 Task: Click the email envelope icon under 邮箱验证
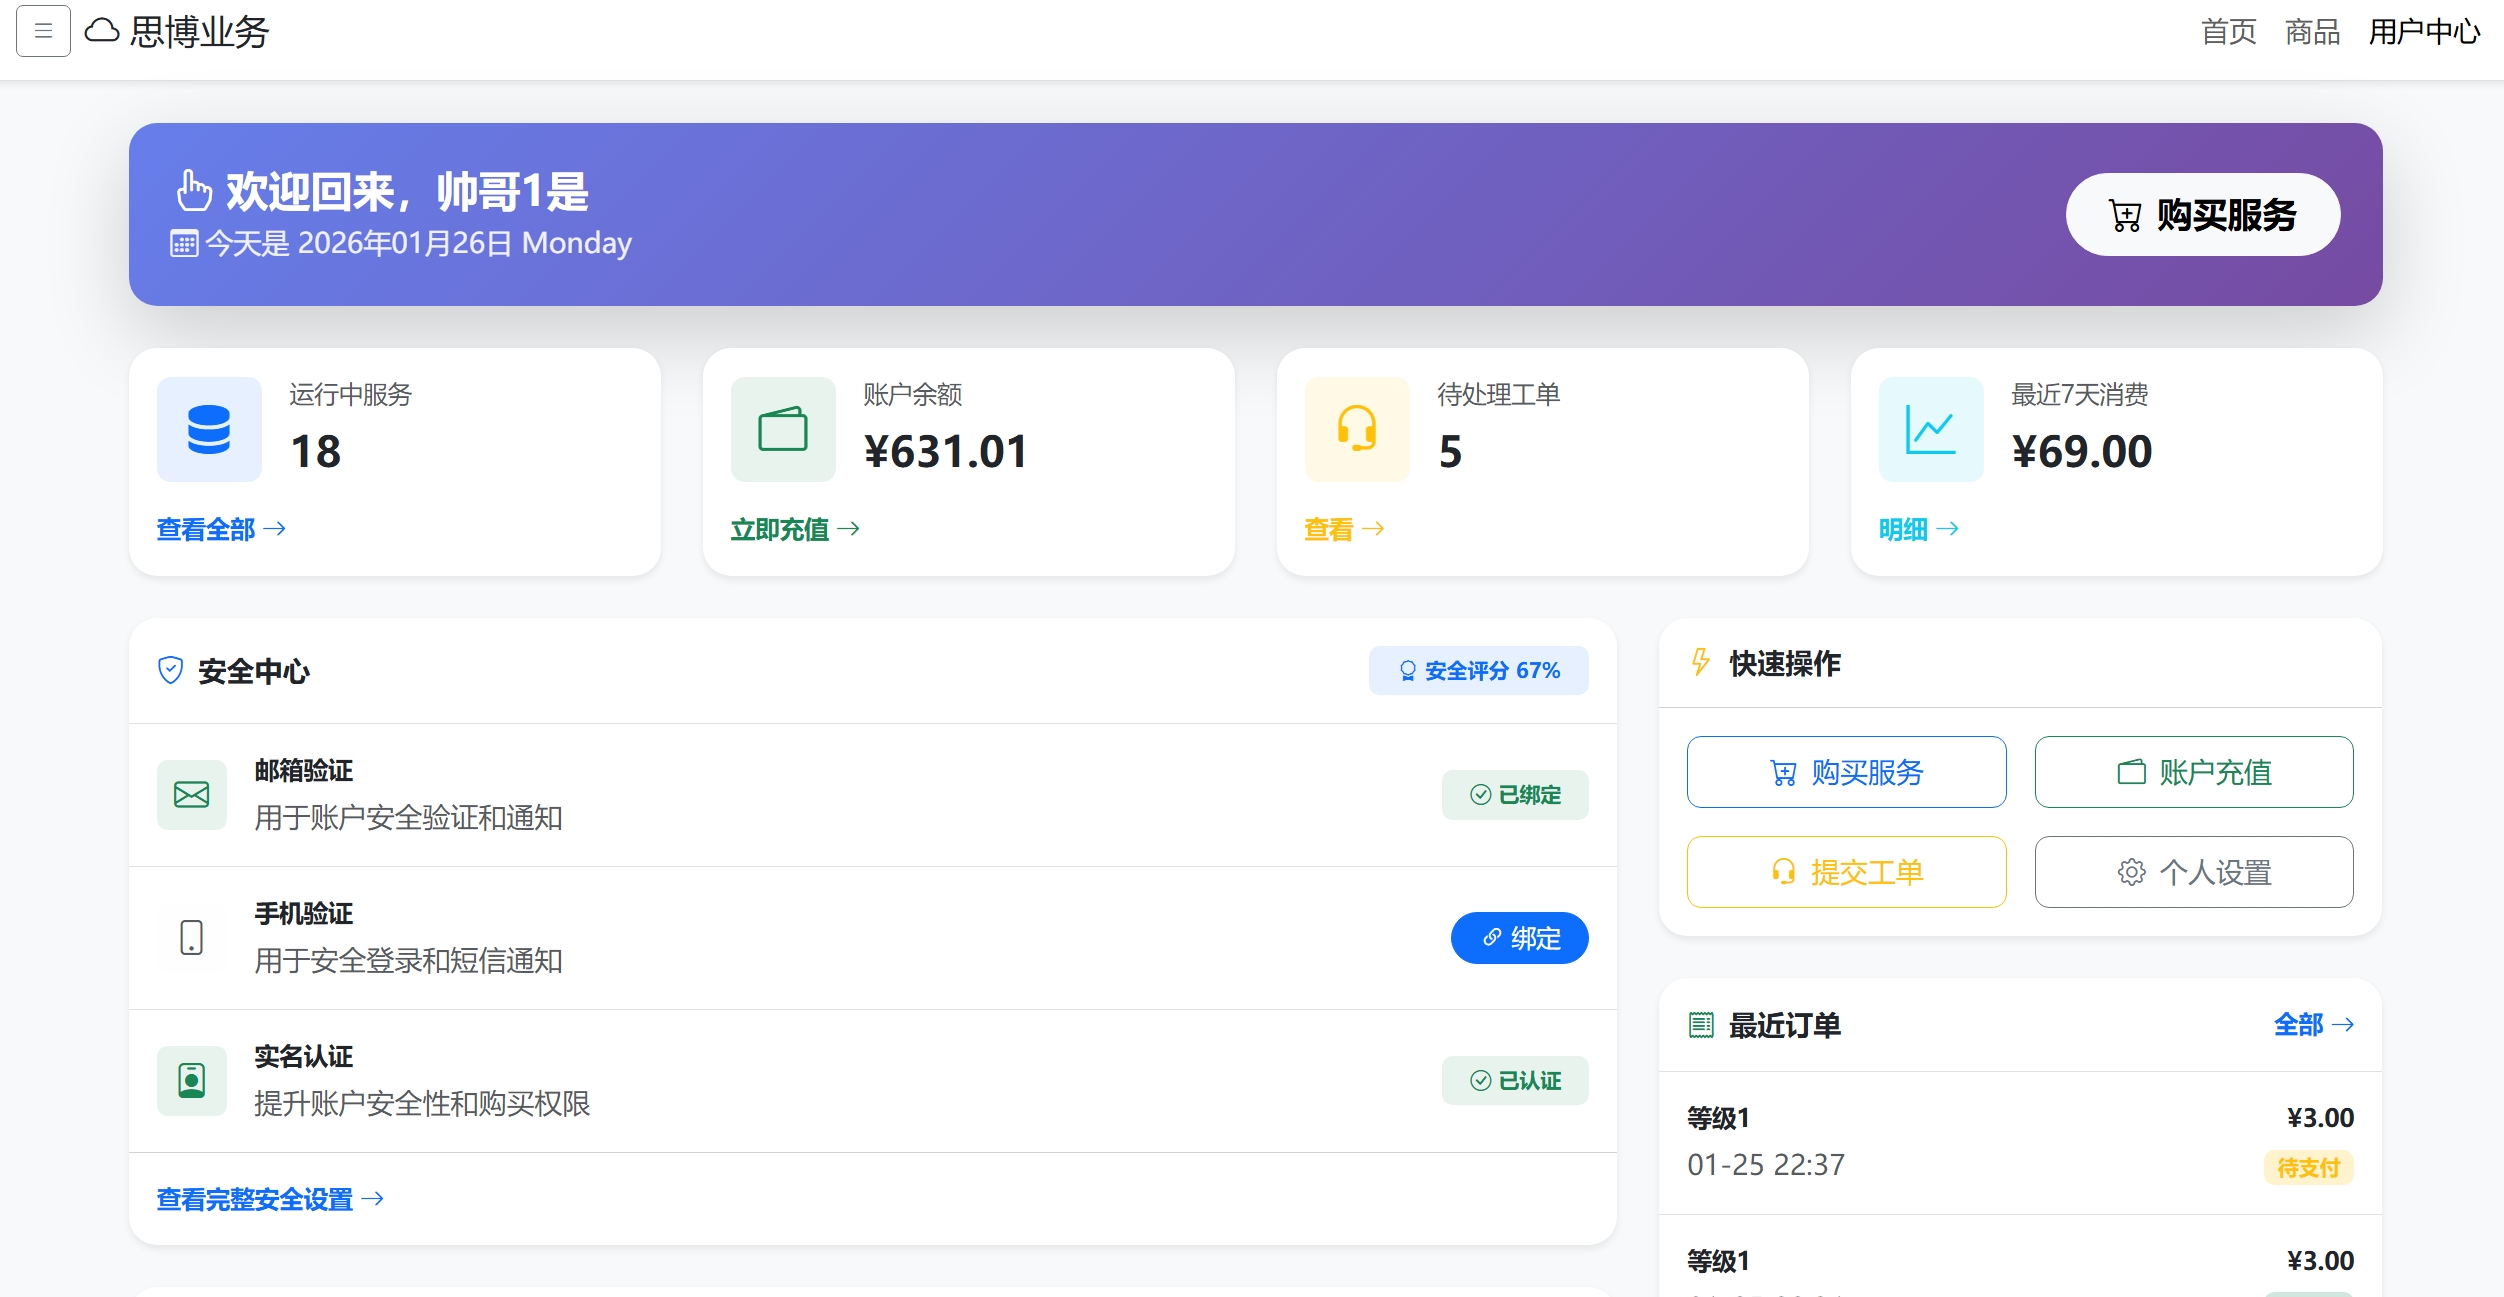[190, 794]
